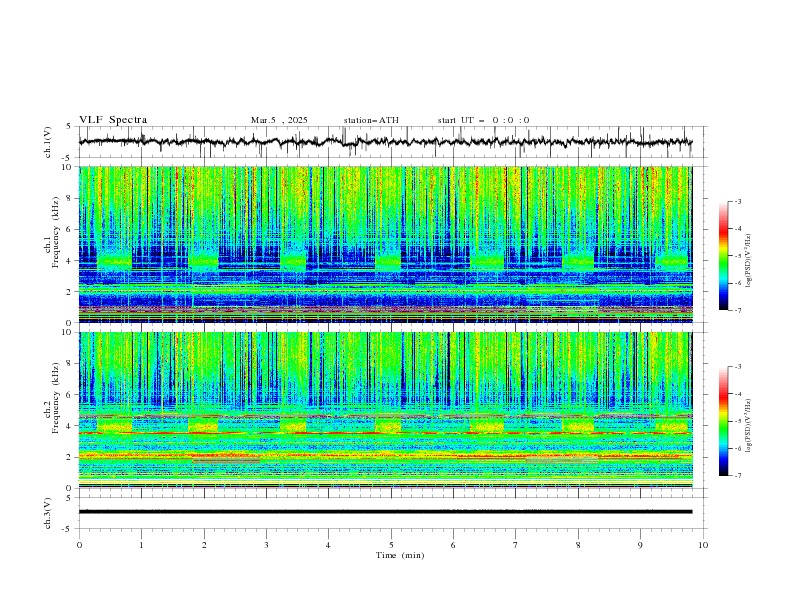Click time axis tick label '10'
The height and width of the screenshot is (612, 792).
tap(703, 545)
